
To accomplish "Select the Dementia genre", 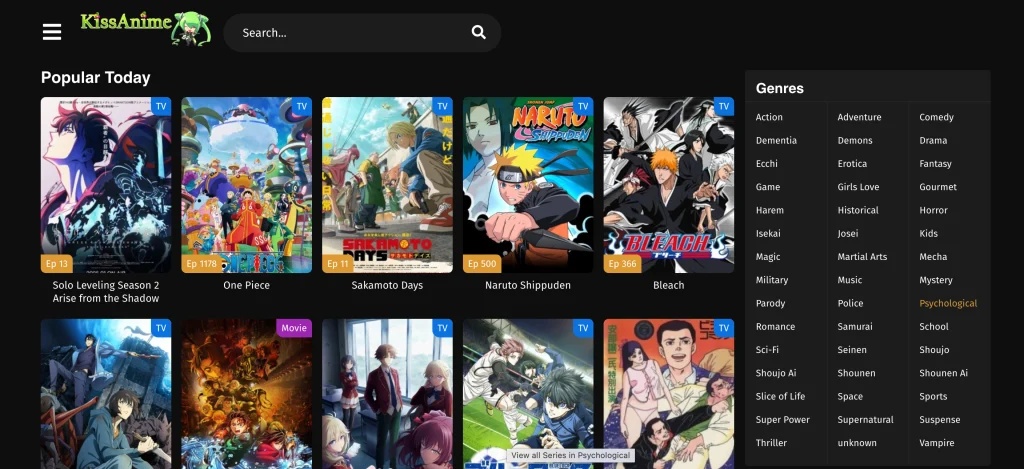I will pos(776,140).
